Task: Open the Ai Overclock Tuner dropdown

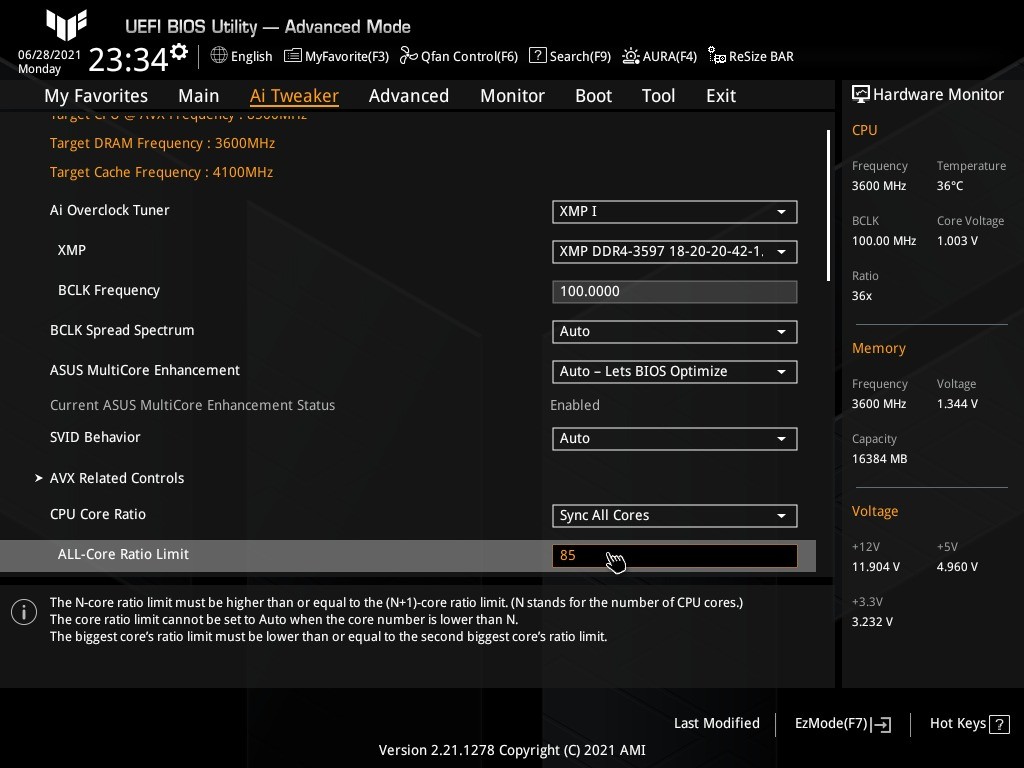Action: 674,211
